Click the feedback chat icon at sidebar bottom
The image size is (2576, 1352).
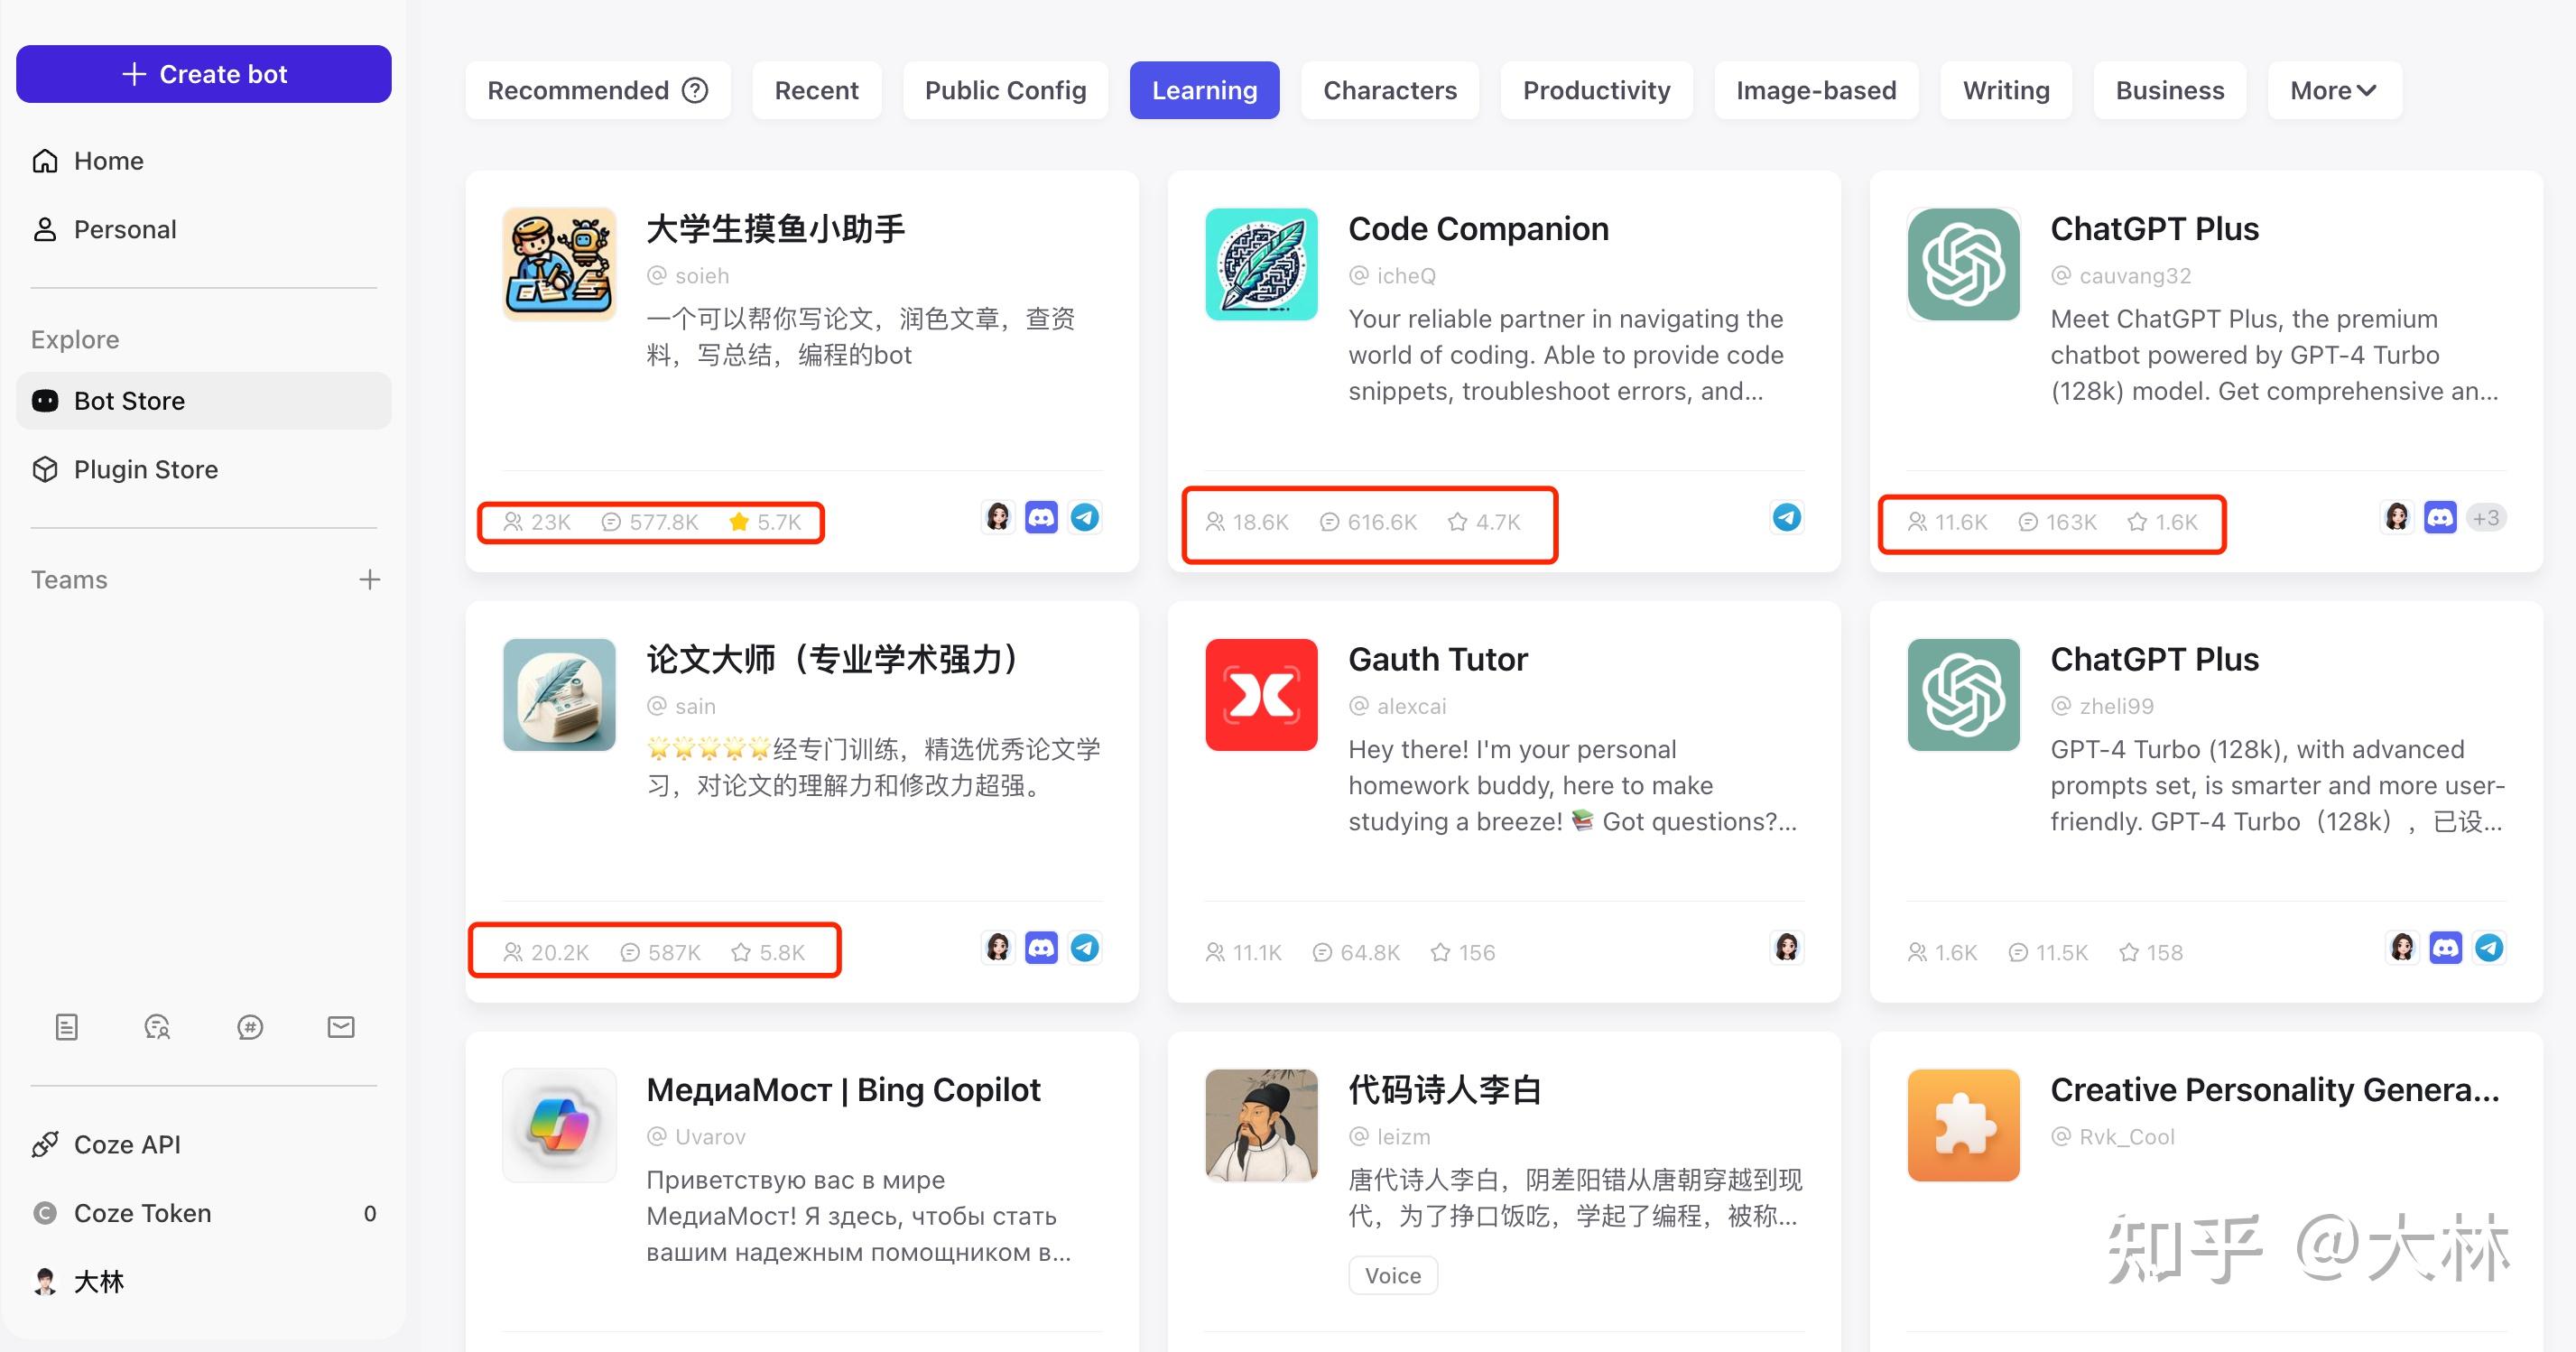pyautogui.click(x=158, y=1026)
